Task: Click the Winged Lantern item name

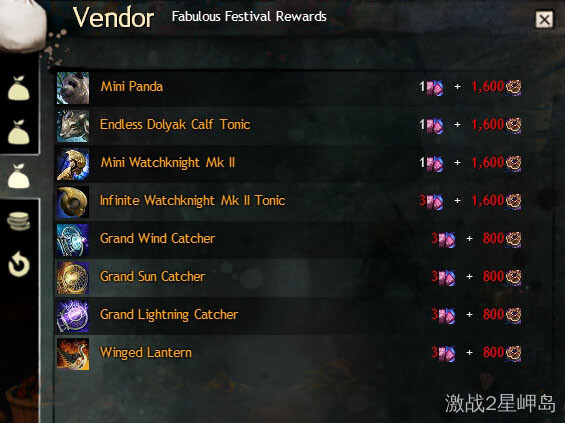Action: point(146,352)
